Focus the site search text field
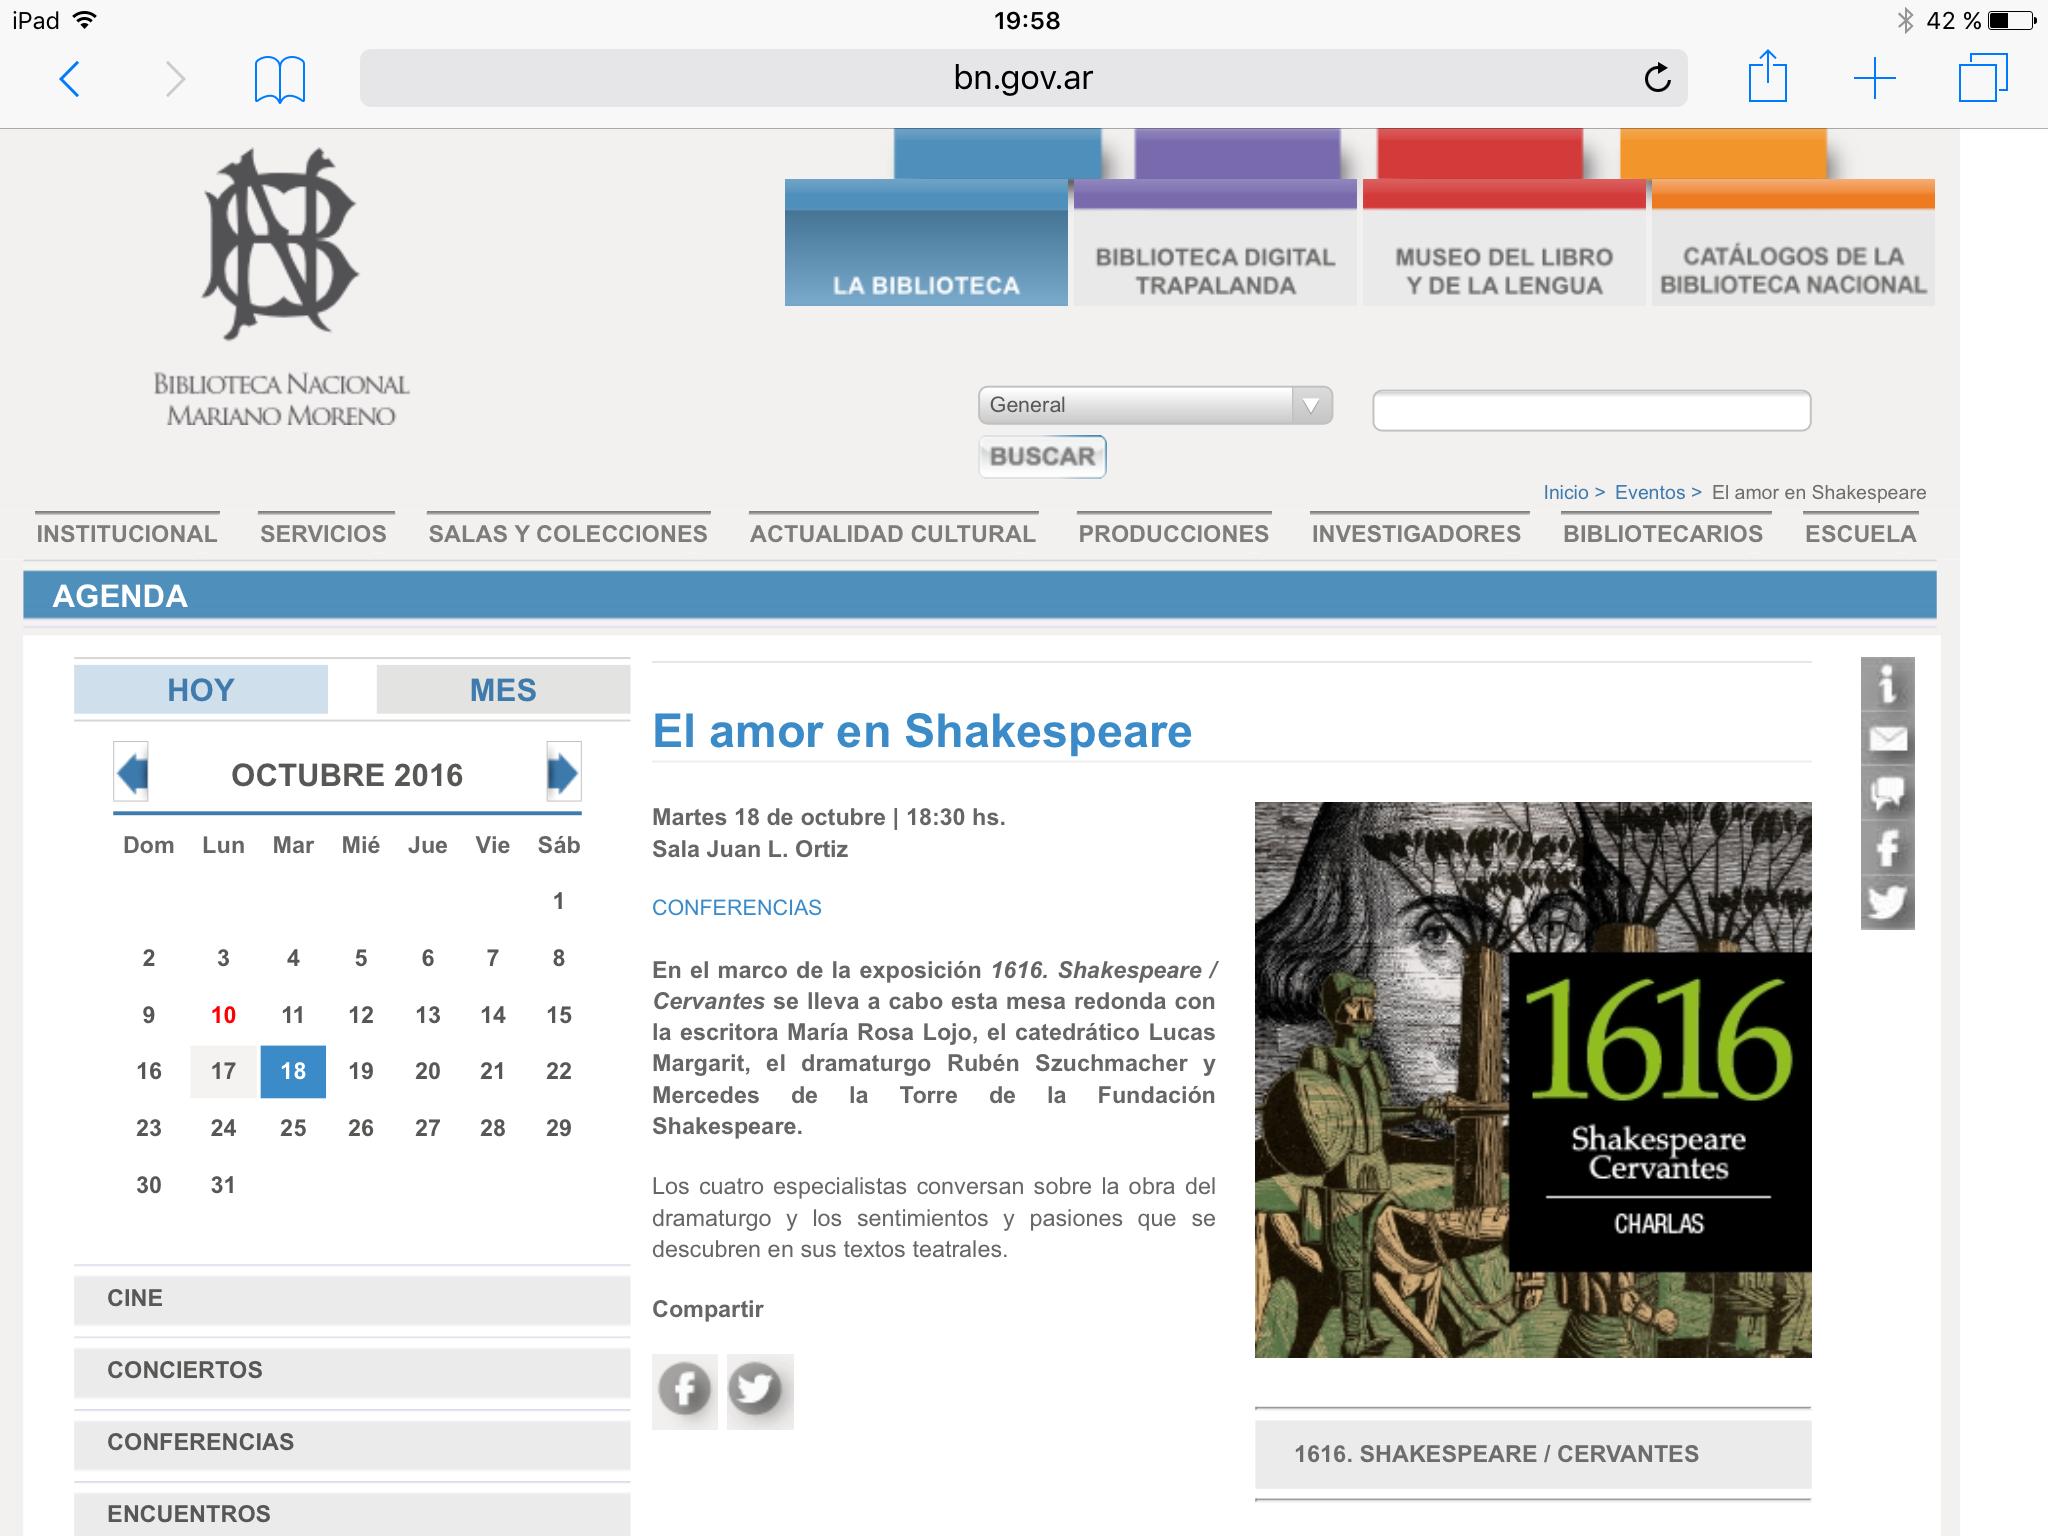The image size is (2048, 1536). (x=1591, y=410)
